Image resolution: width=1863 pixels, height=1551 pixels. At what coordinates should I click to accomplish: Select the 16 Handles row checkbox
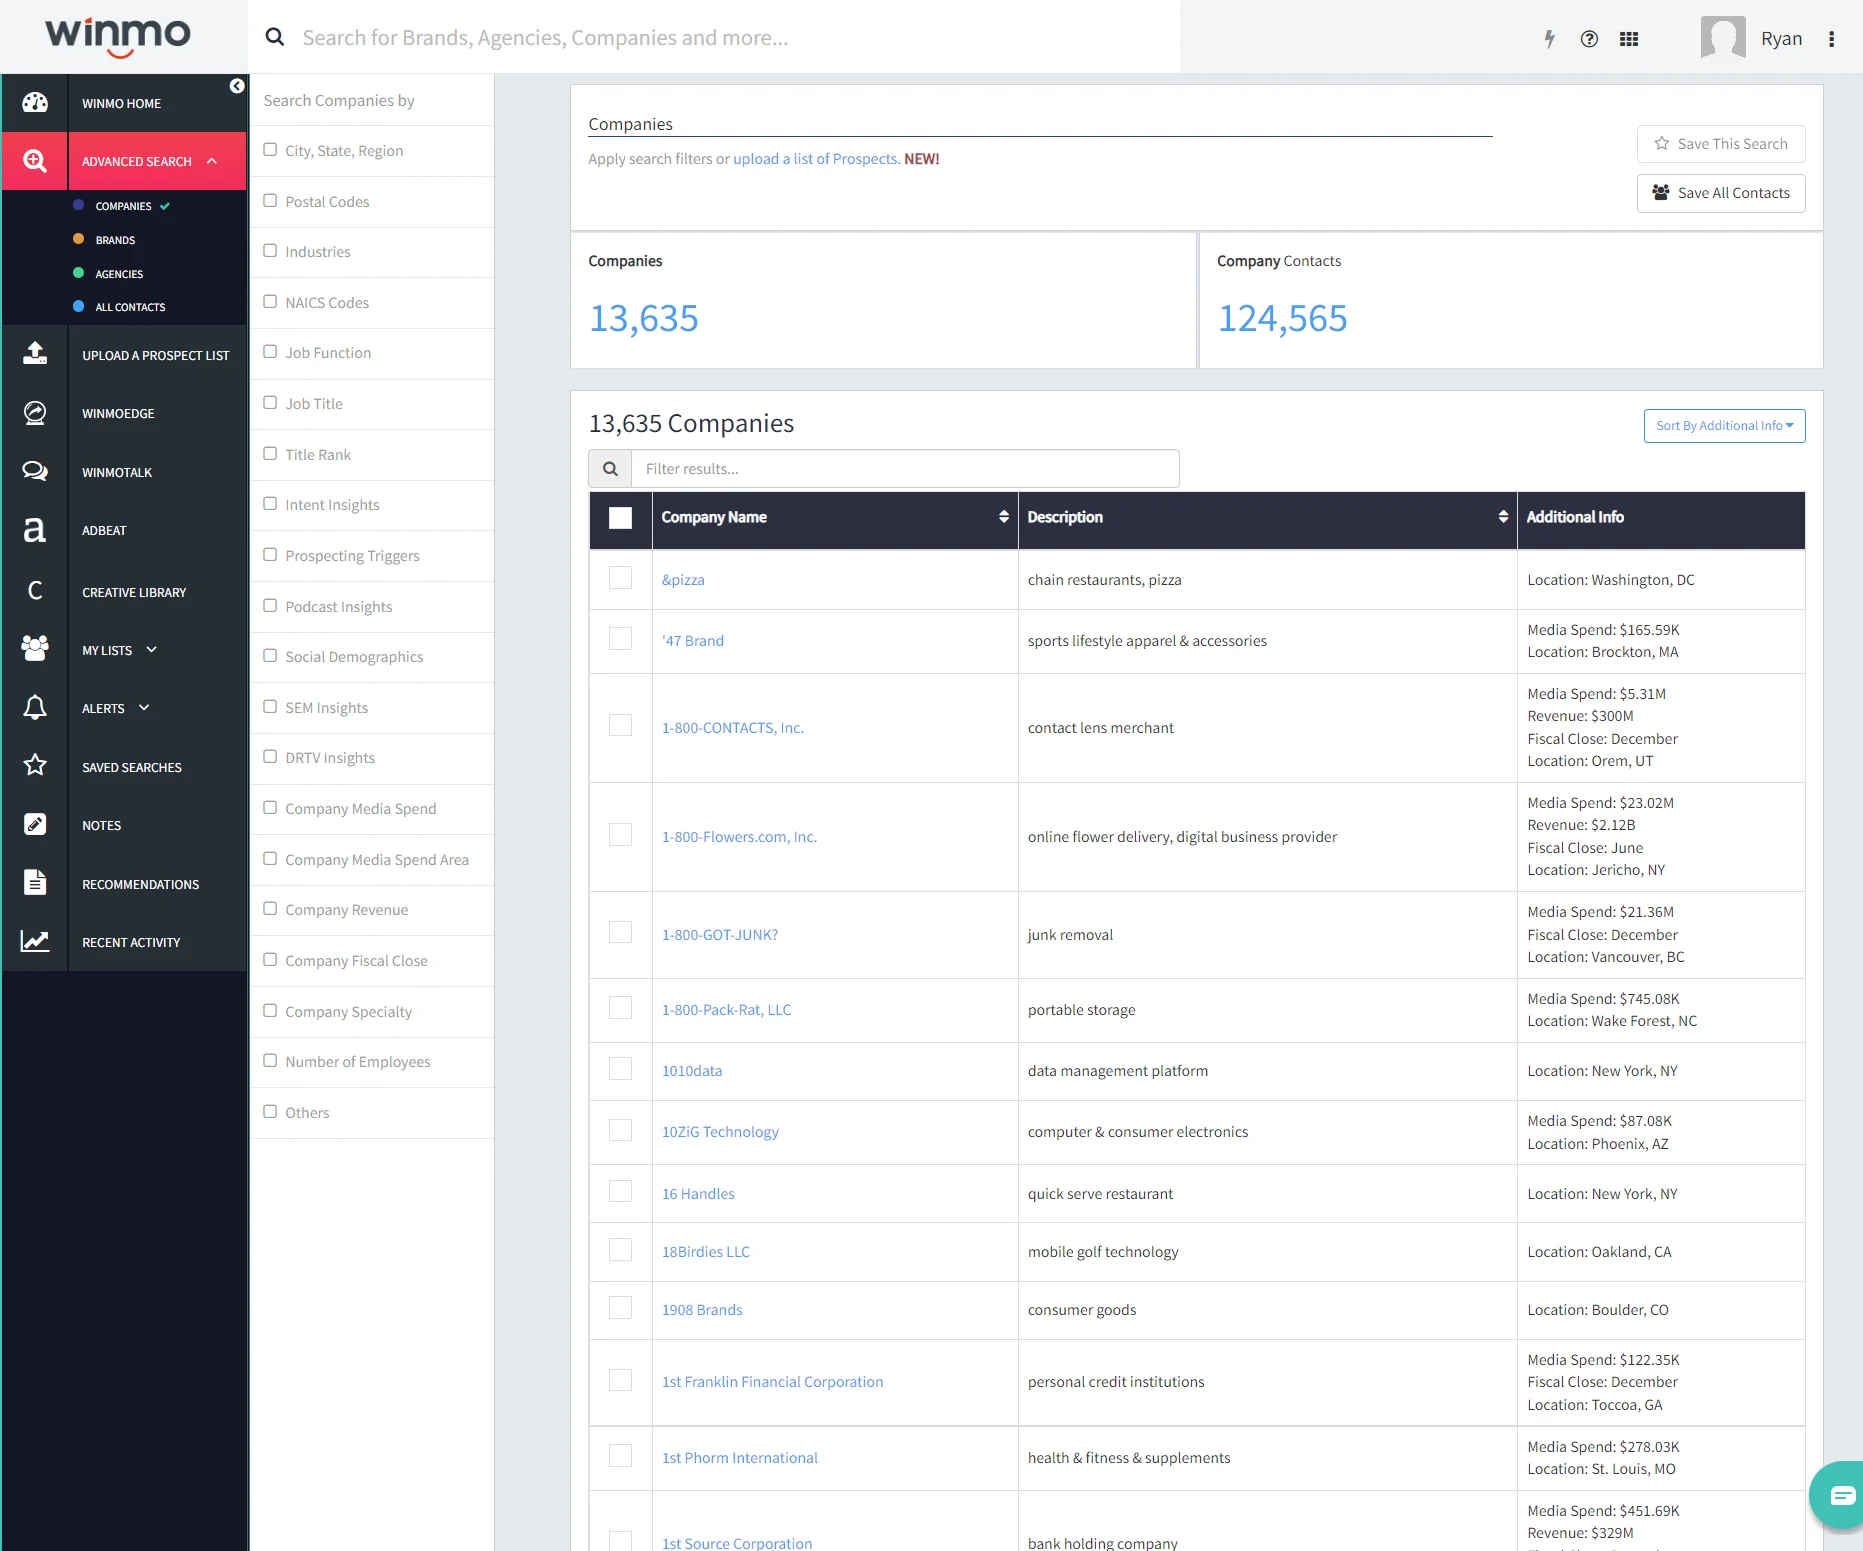coord(621,1192)
